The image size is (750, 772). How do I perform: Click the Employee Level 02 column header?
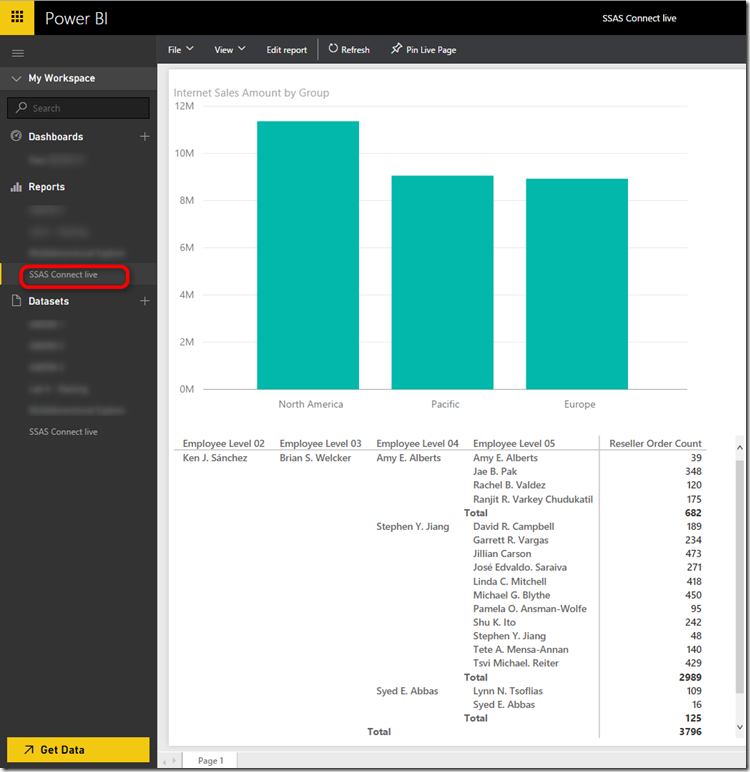[224, 443]
